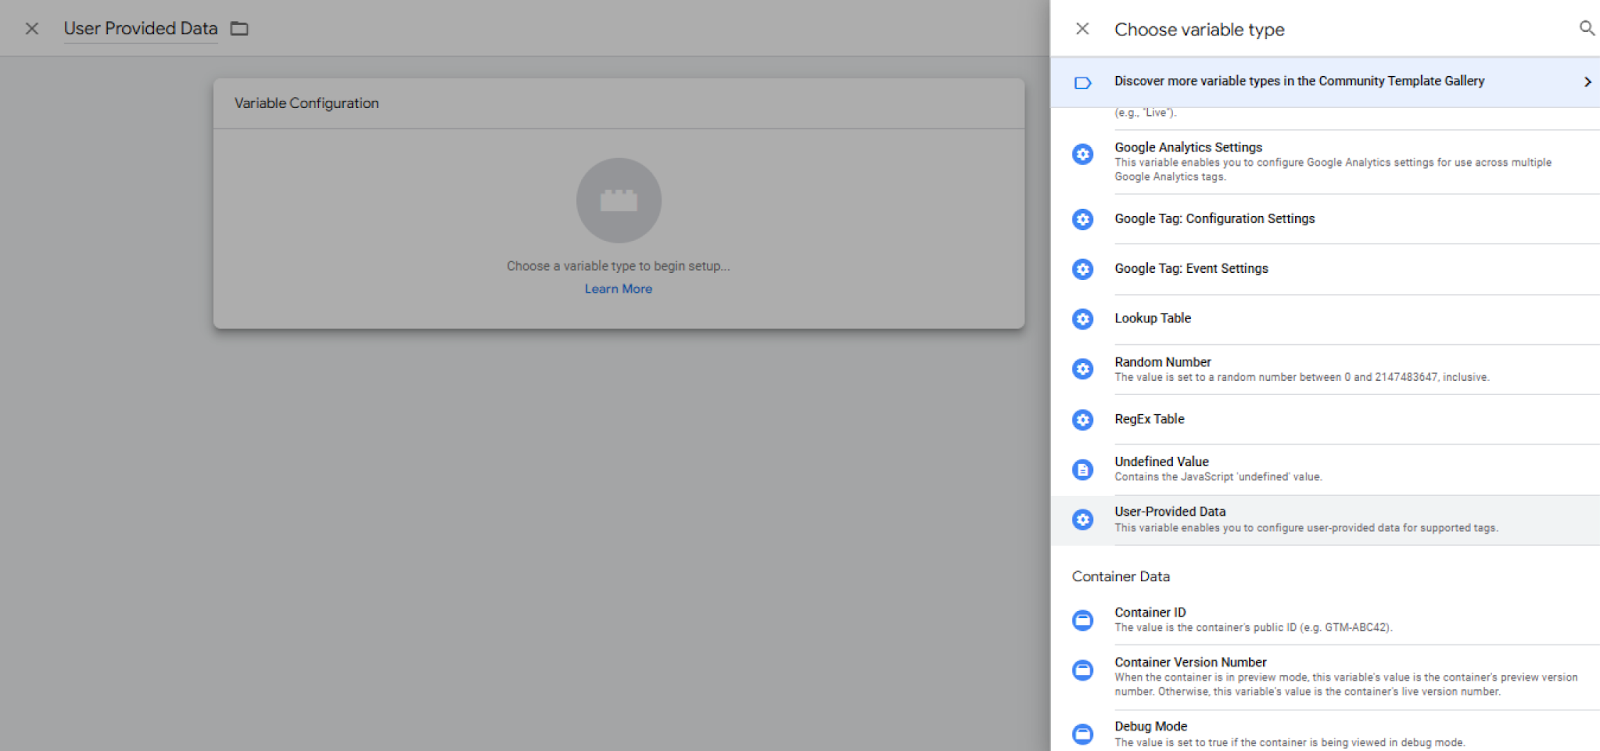Screen dimensions: 1600x751
Task: Select Google Tag: Event Settings variable type
Action: (1191, 269)
